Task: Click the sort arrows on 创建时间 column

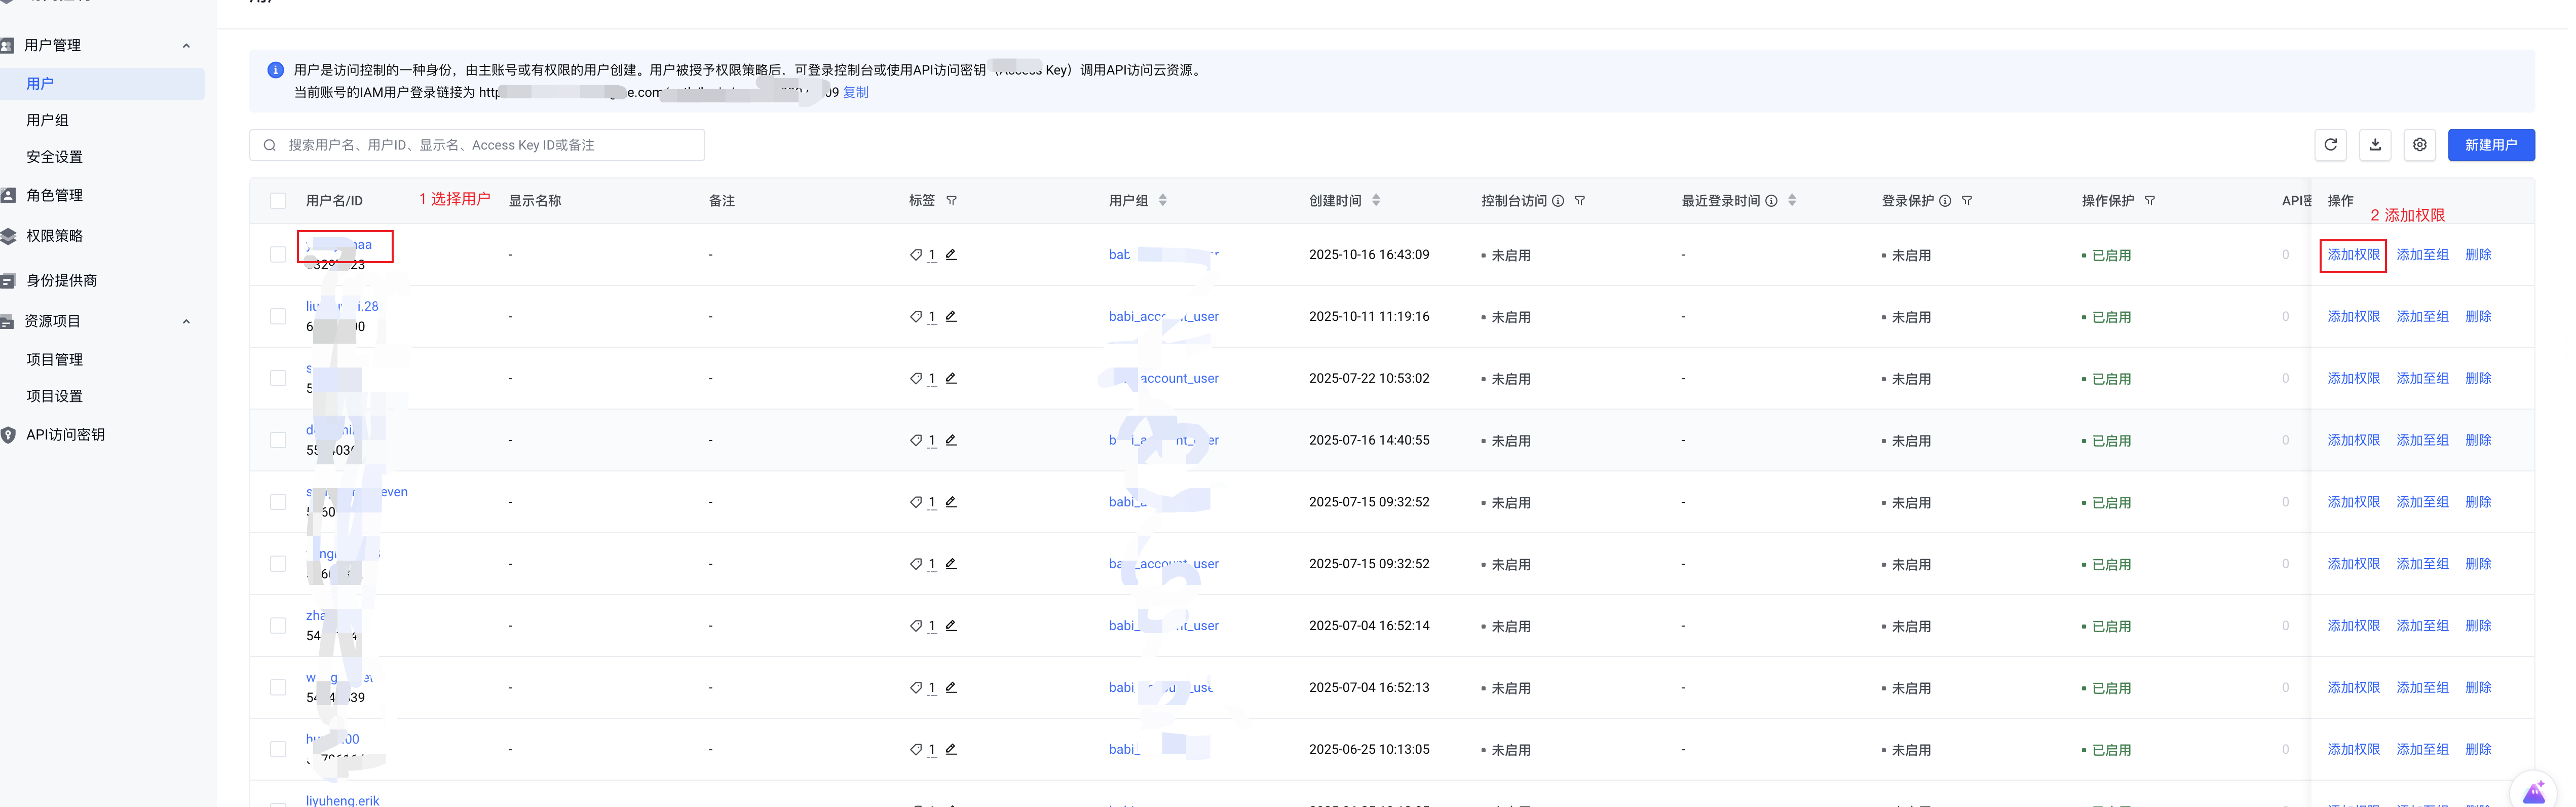Action: [1376, 201]
